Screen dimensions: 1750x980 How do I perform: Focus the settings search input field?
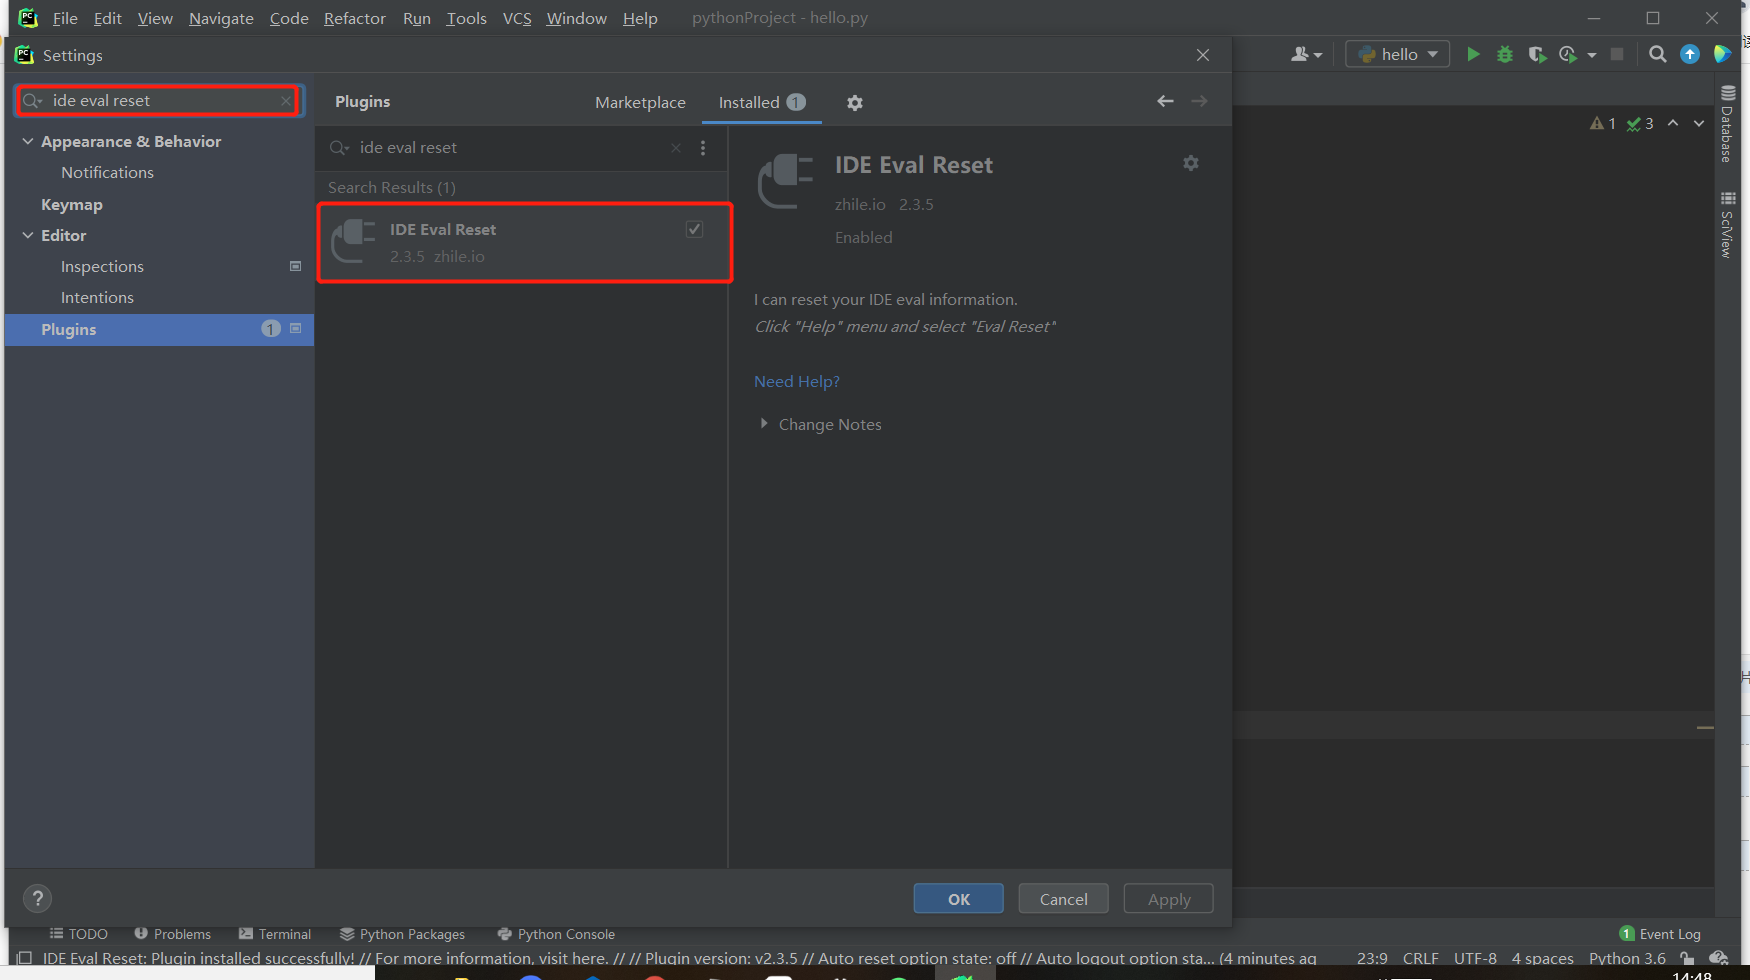point(160,101)
